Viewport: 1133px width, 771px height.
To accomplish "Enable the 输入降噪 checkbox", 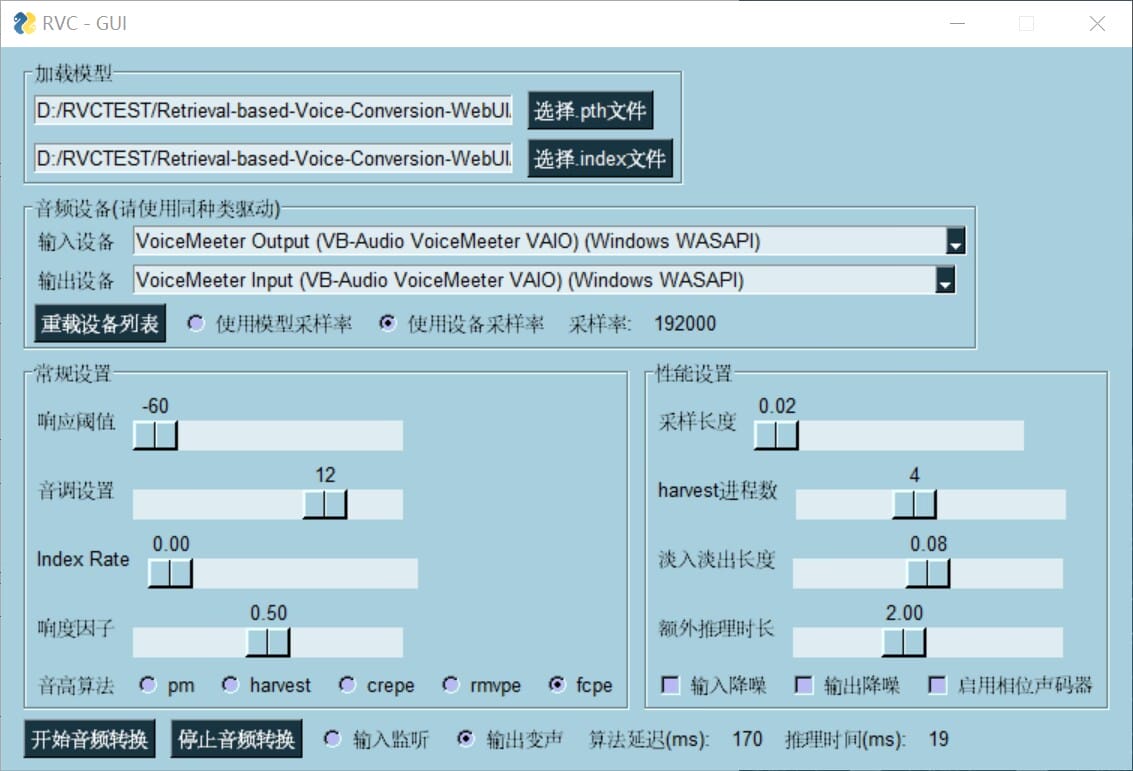I will [x=669, y=685].
